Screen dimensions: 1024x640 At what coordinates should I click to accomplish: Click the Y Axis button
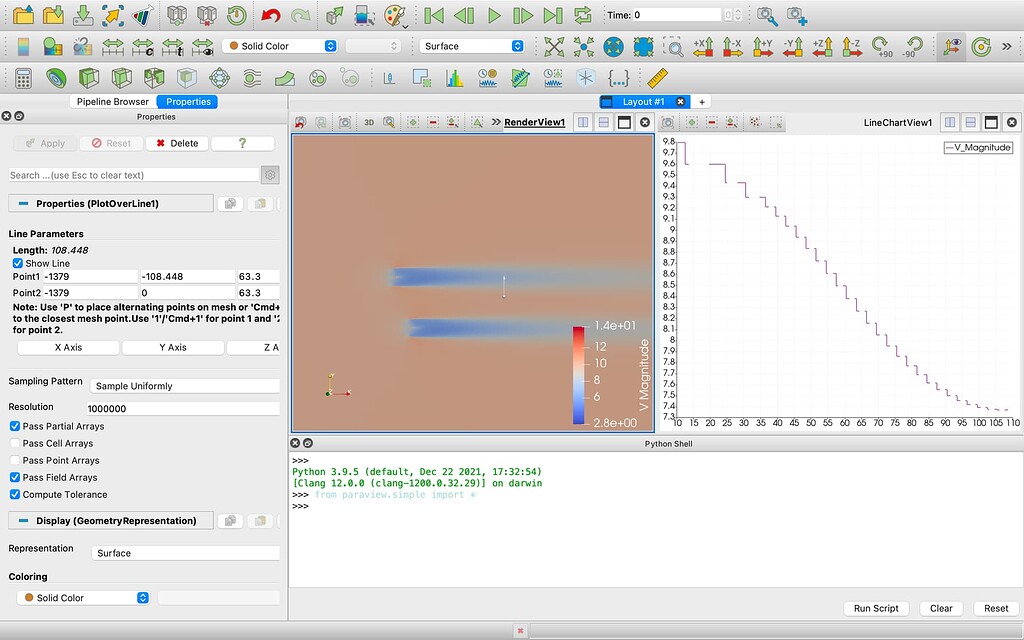172,347
